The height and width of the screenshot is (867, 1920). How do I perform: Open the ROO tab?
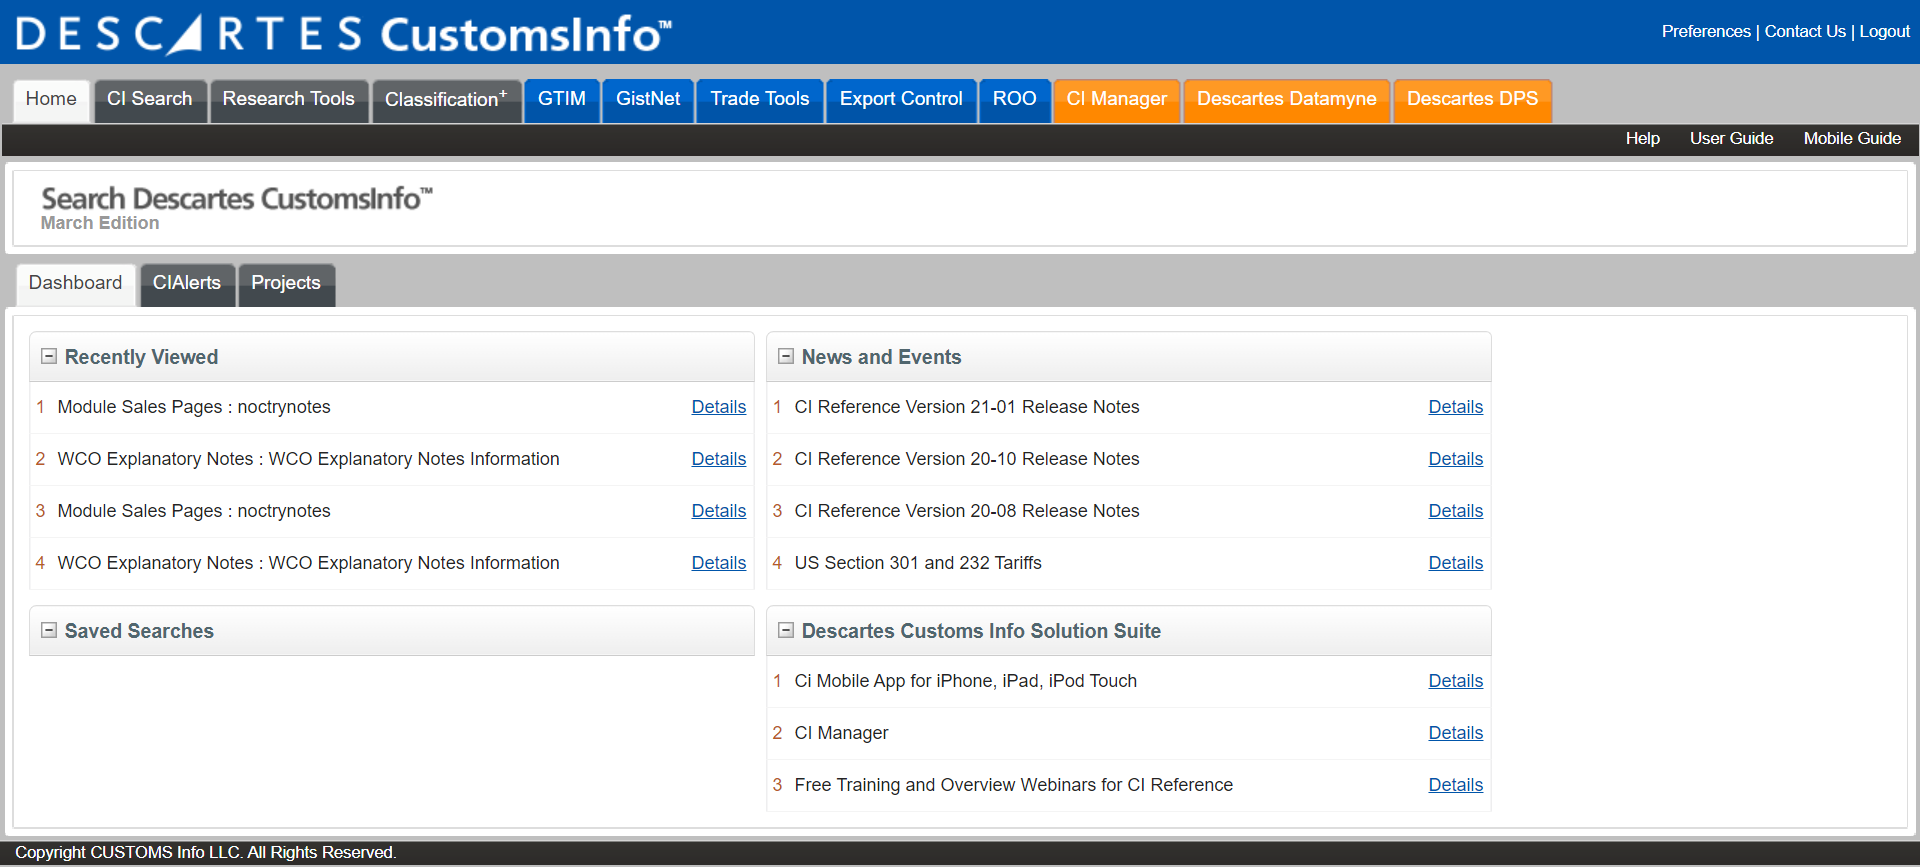pos(1015,99)
